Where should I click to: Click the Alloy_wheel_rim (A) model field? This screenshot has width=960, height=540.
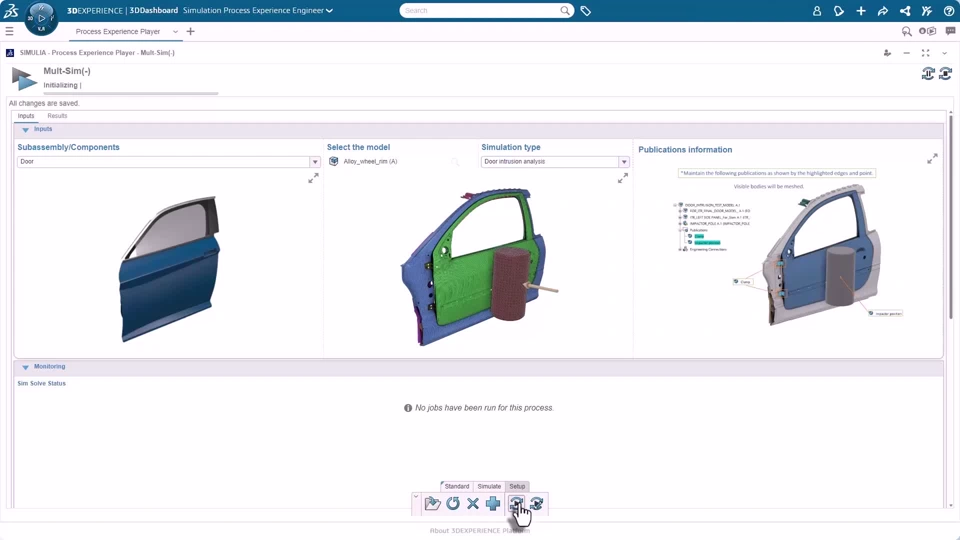coord(370,162)
